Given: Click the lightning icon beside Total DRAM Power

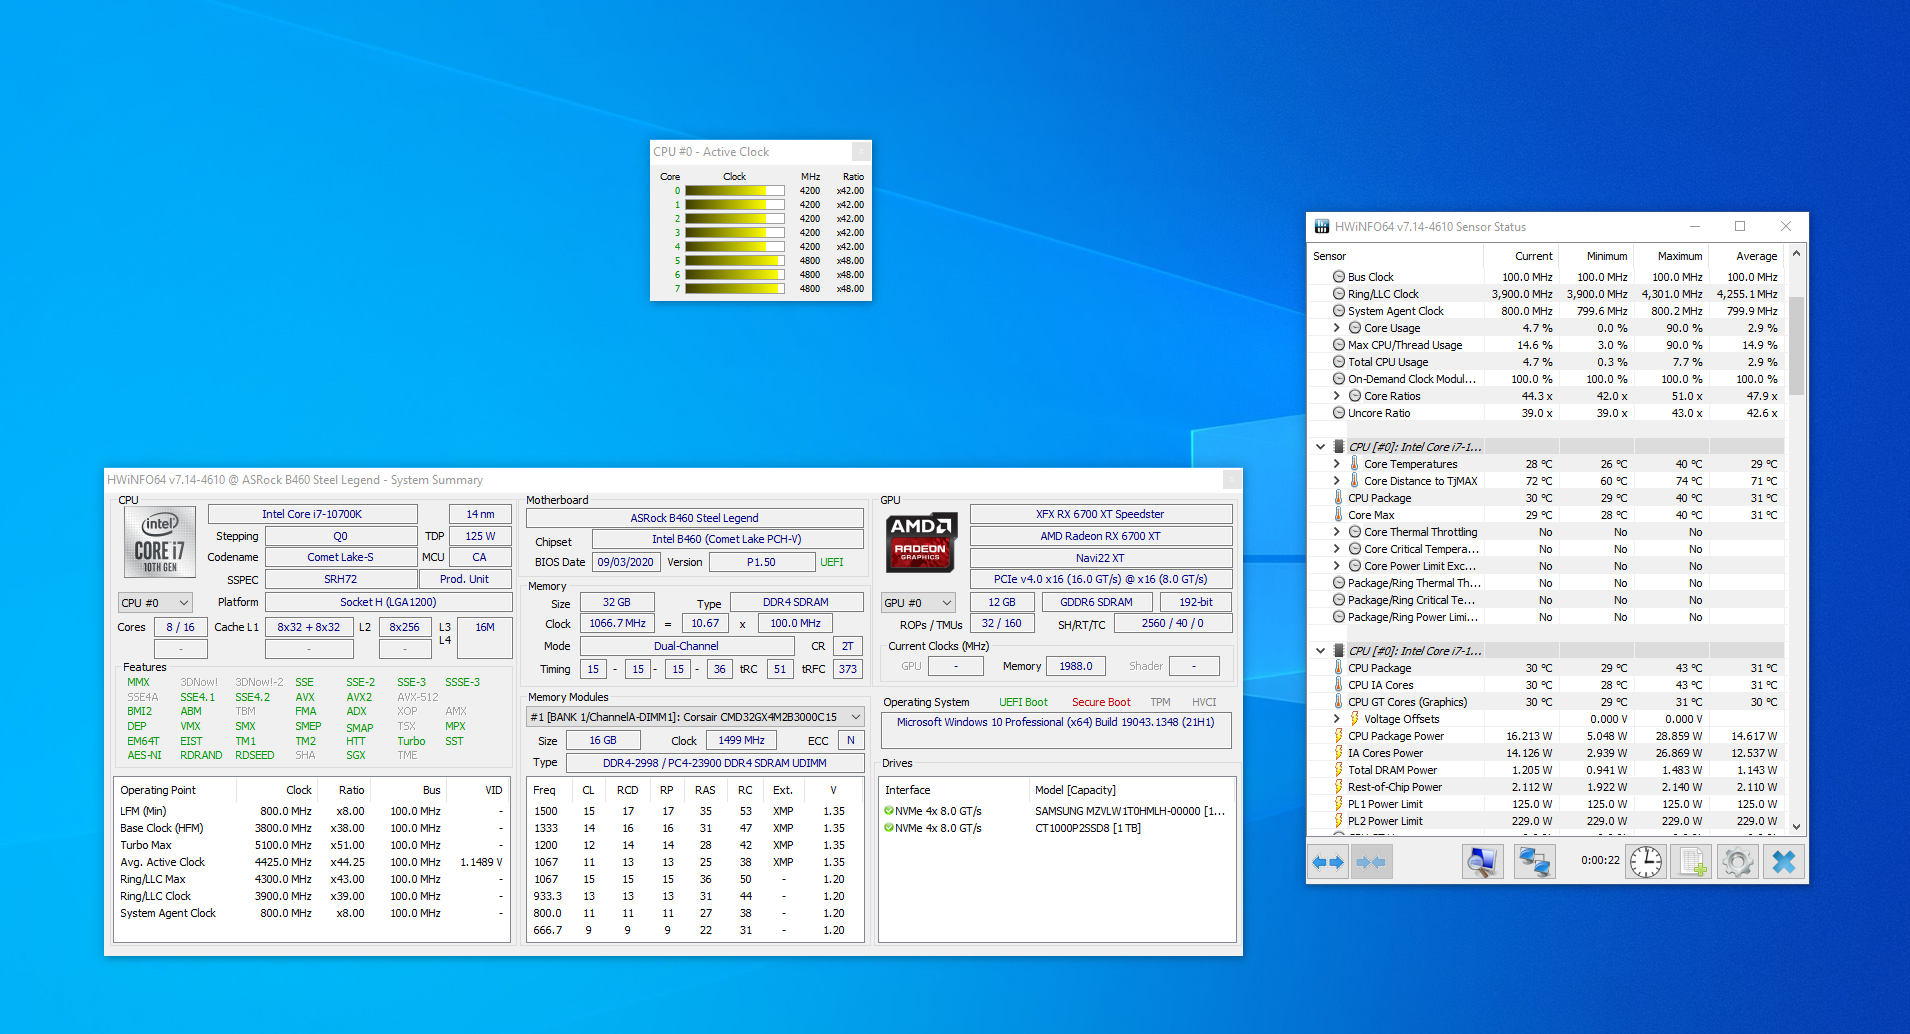Looking at the screenshot, I should [1339, 770].
